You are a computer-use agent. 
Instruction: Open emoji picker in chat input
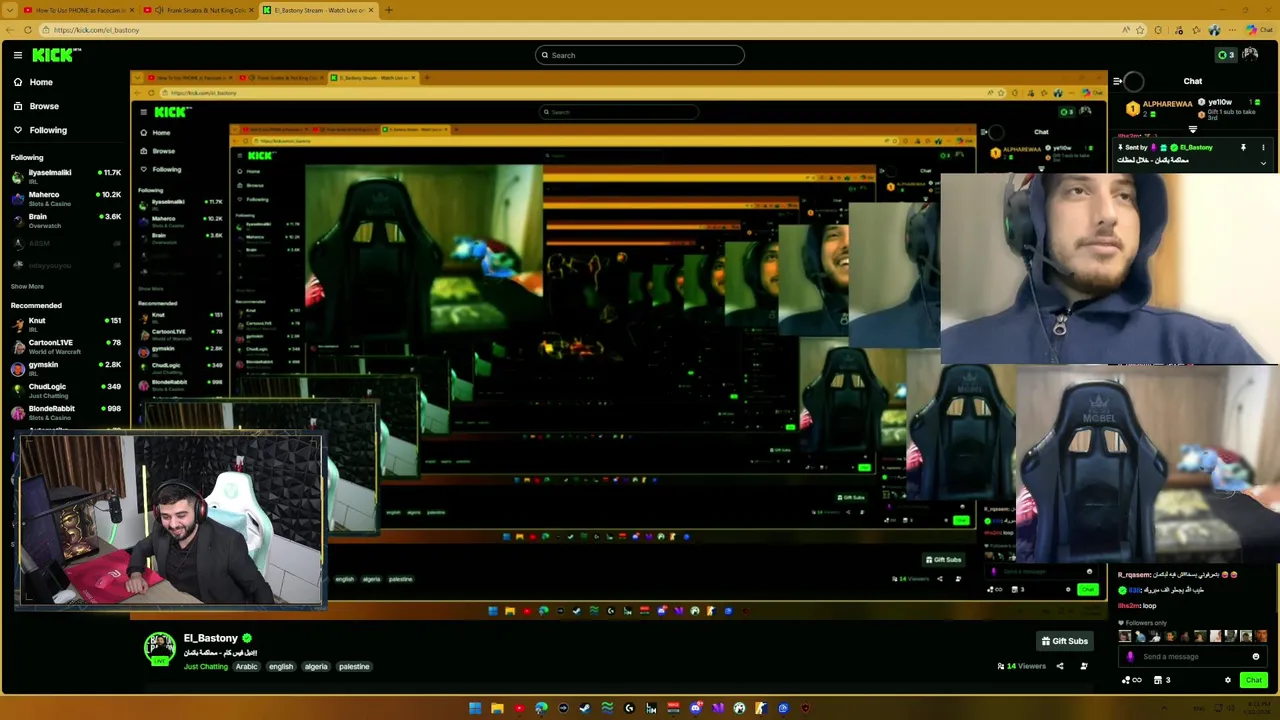coord(1256,657)
